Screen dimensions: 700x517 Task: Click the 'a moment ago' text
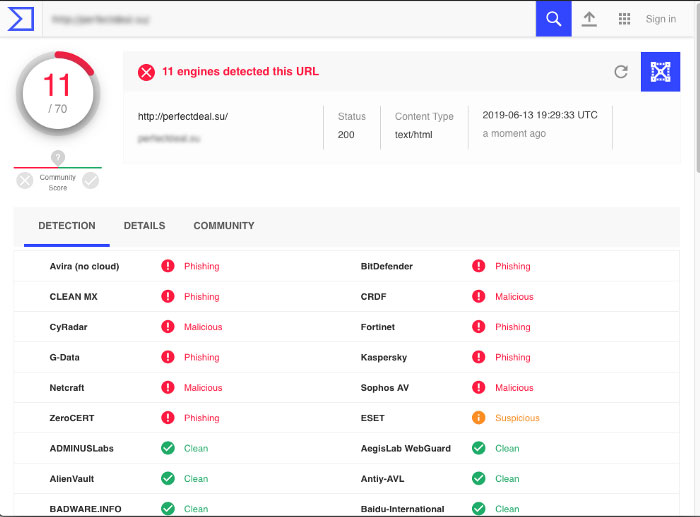[x=514, y=133]
